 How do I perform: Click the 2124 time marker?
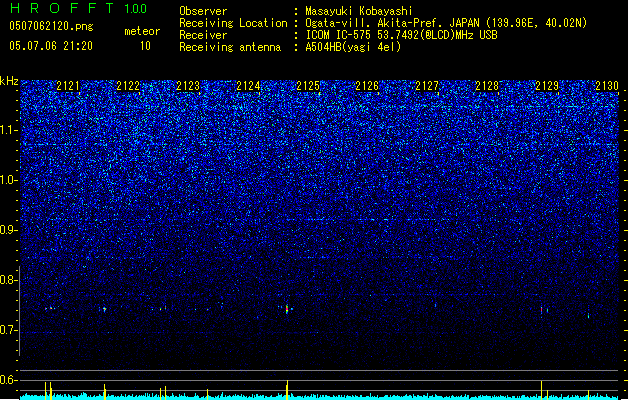248,86
